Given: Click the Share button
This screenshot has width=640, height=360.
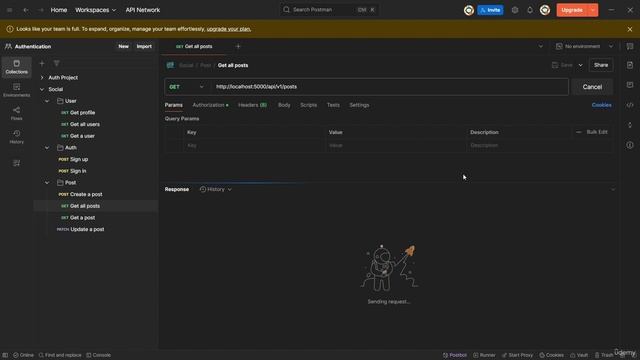Looking at the screenshot, I should pyautogui.click(x=601, y=65).
